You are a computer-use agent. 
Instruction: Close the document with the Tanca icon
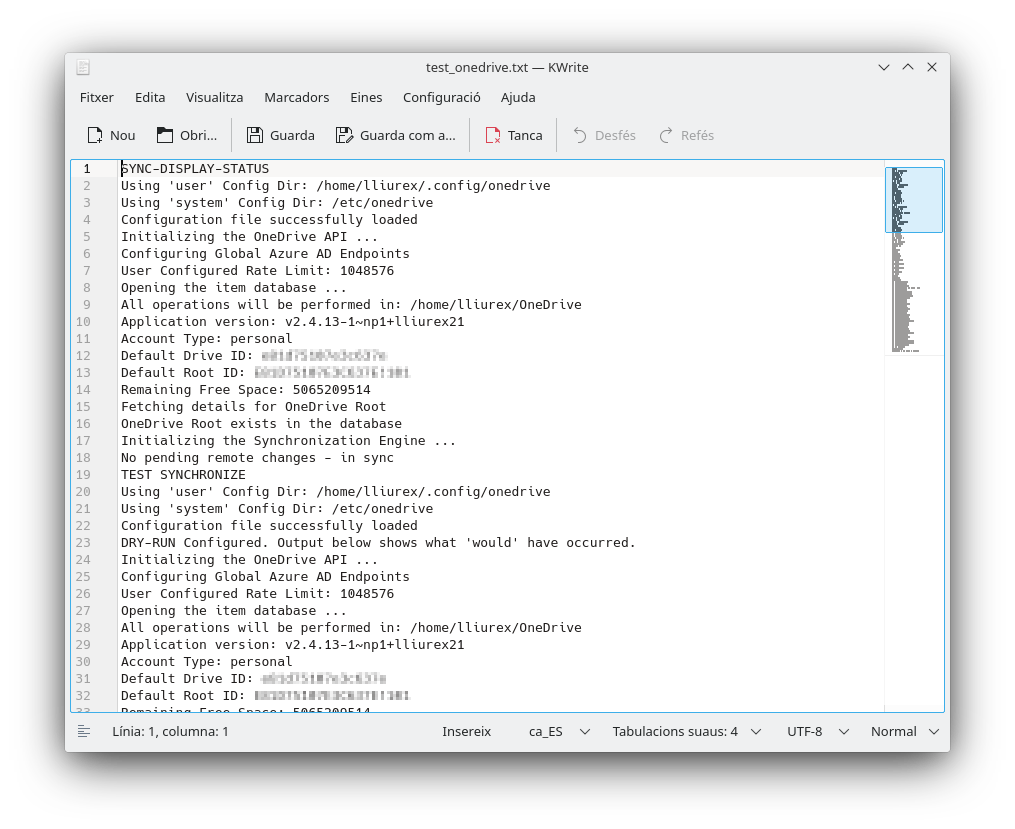(493, 135)
